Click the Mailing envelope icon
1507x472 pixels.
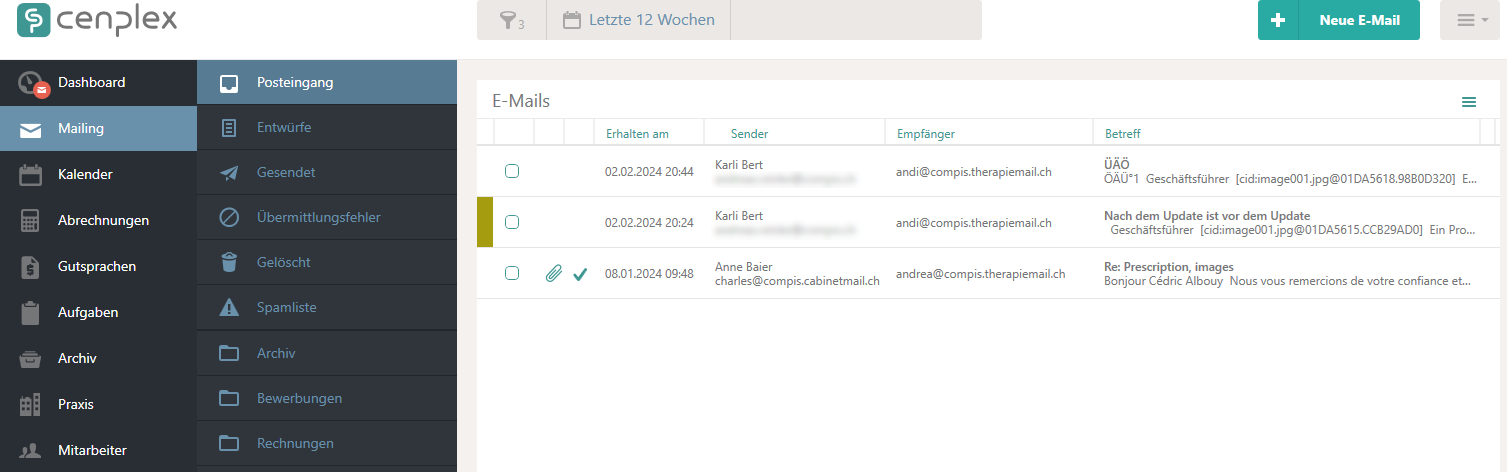coord(31,129)
